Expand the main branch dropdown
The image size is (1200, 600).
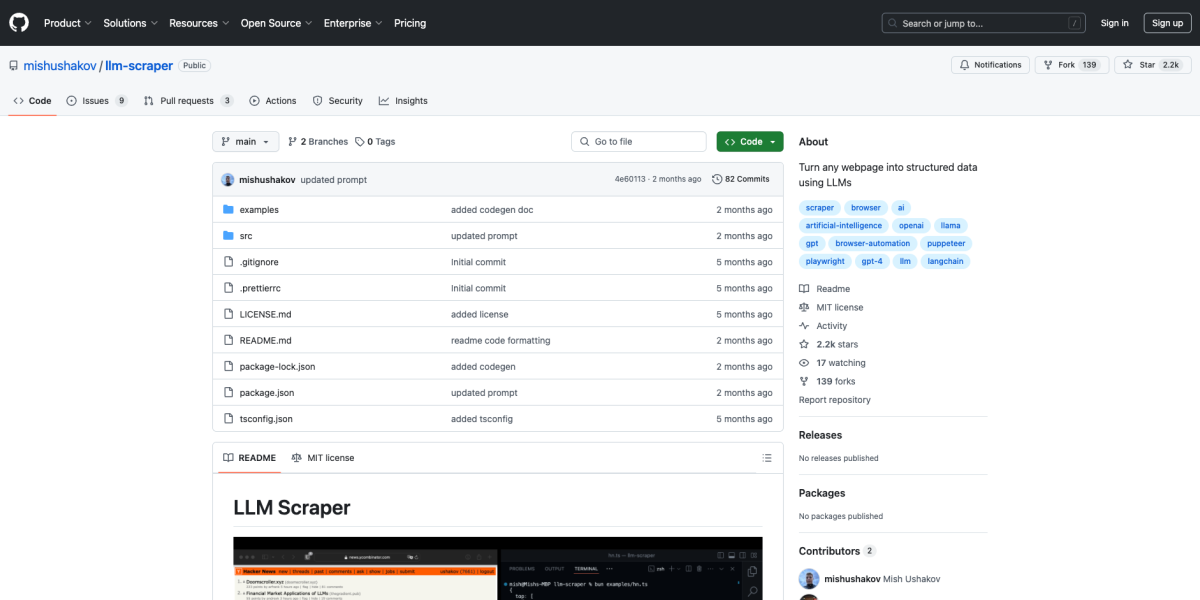[x=245, y=142]
